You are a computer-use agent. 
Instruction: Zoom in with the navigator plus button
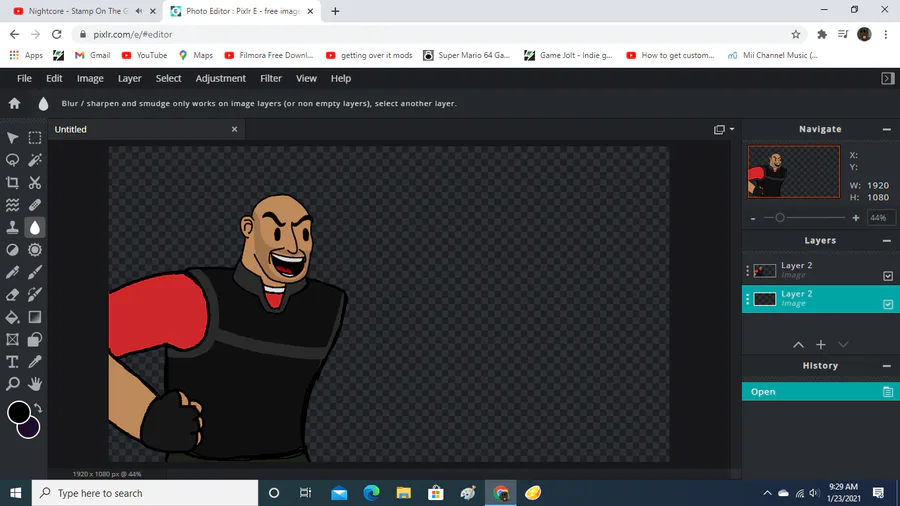point(856,218)
